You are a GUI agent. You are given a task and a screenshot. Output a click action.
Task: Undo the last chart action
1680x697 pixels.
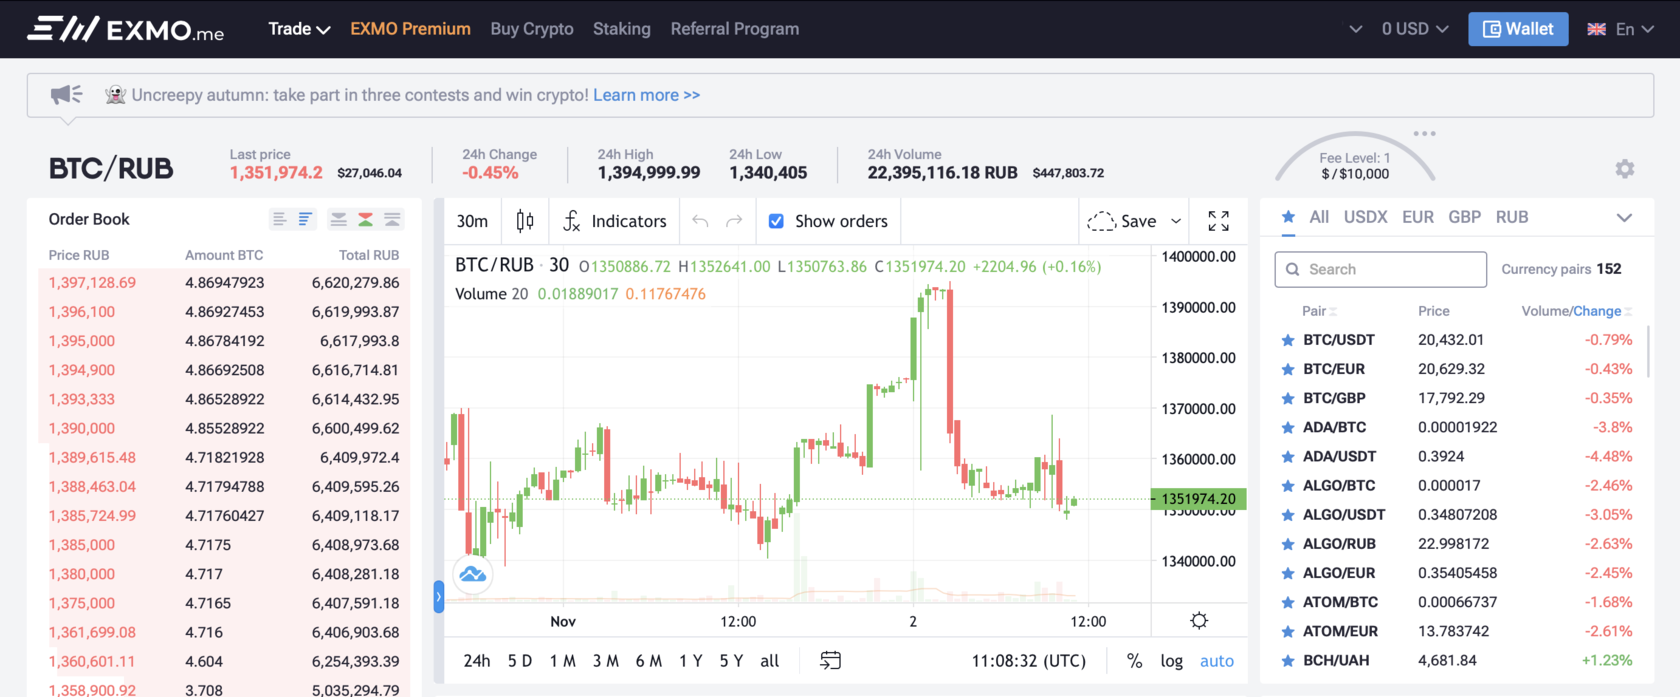click(x=700, y=221)
